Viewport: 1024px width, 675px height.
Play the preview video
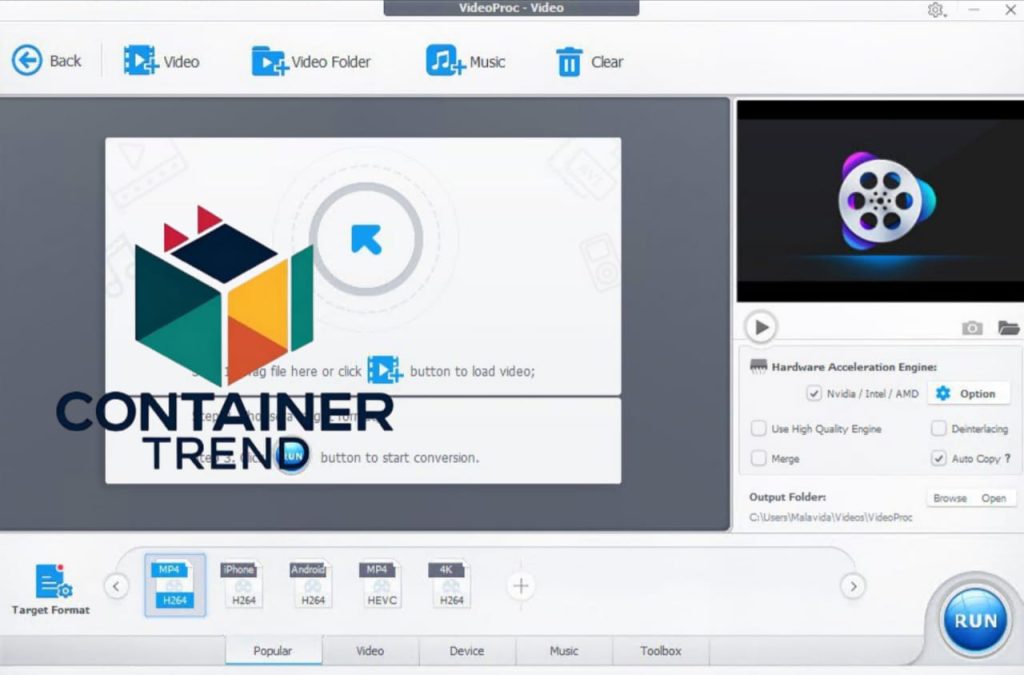click(x=761, y=327)
